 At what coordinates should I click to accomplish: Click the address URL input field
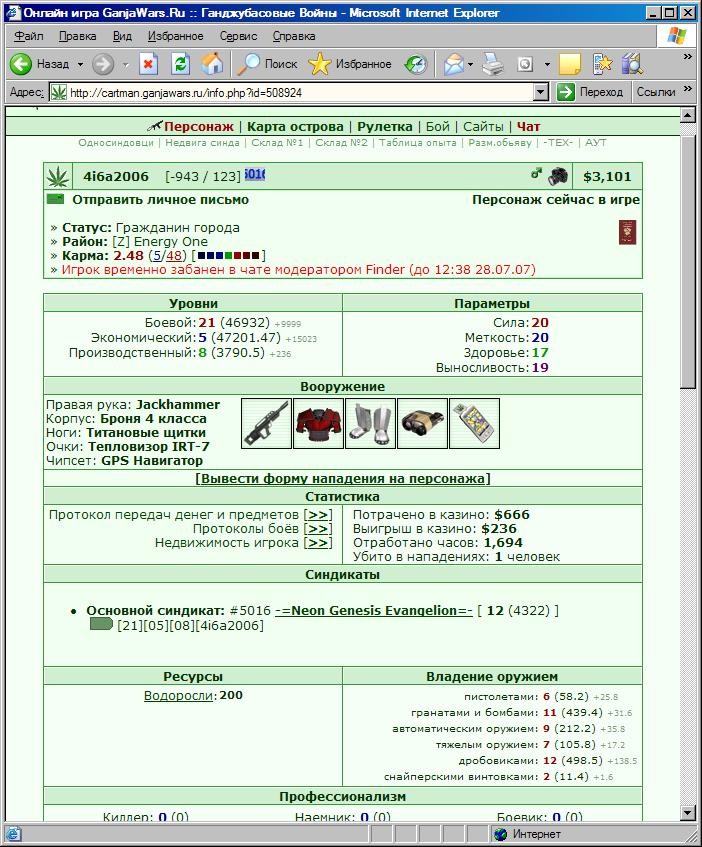pos(300,92)
